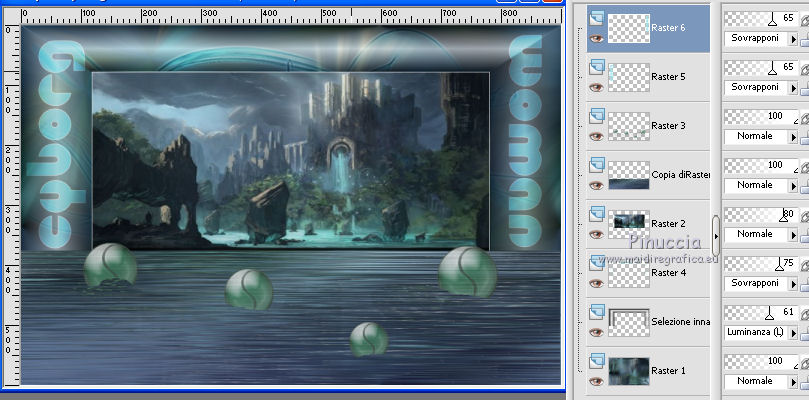809x400 pixels.
Task: Hide the Raster 3 layer
Action: click(x=596, y=136)
